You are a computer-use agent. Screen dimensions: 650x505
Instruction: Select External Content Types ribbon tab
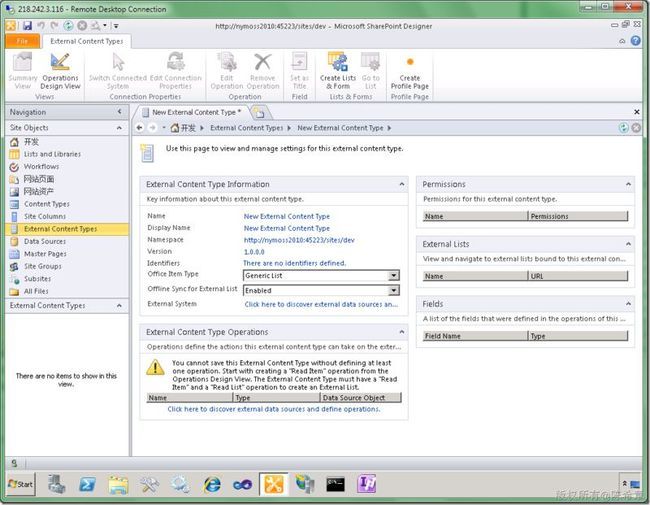[x=87, y=41]
